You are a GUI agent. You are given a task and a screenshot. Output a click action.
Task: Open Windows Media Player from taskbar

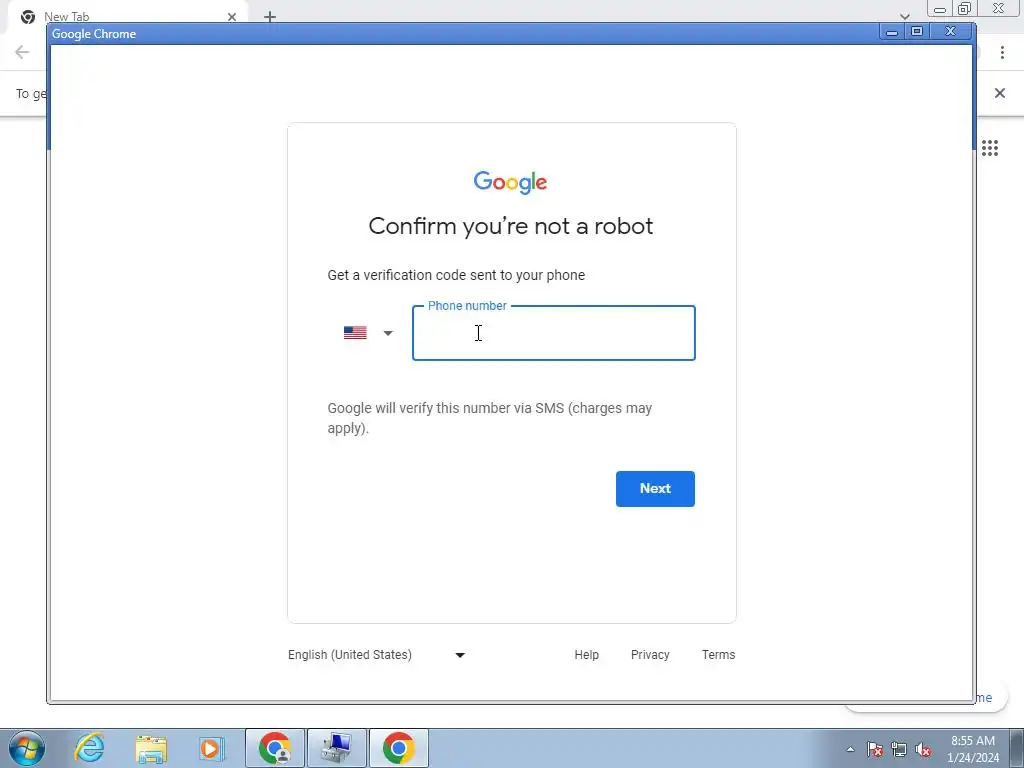tap(211, 748)
